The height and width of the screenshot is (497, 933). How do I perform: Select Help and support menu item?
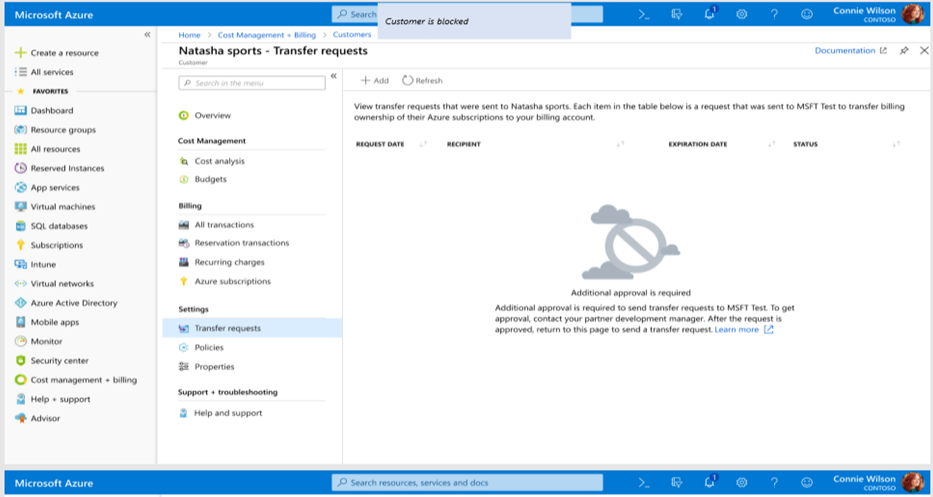(221, 413)
